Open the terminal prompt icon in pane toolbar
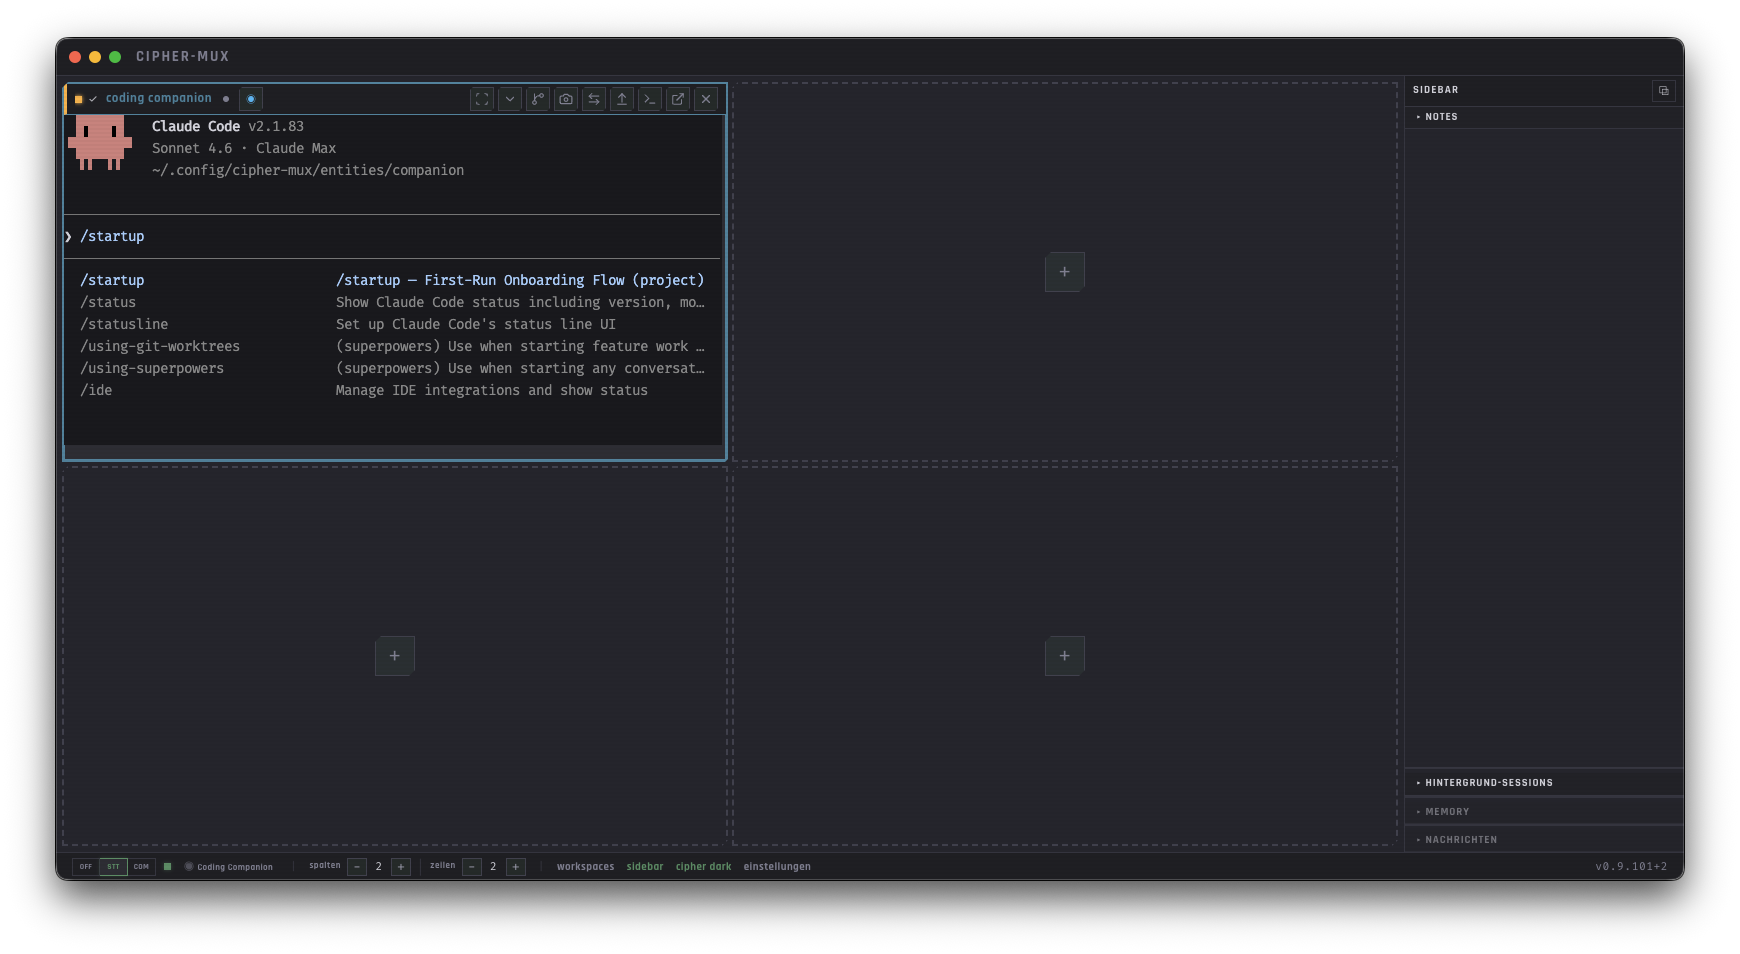 point(650,99)
